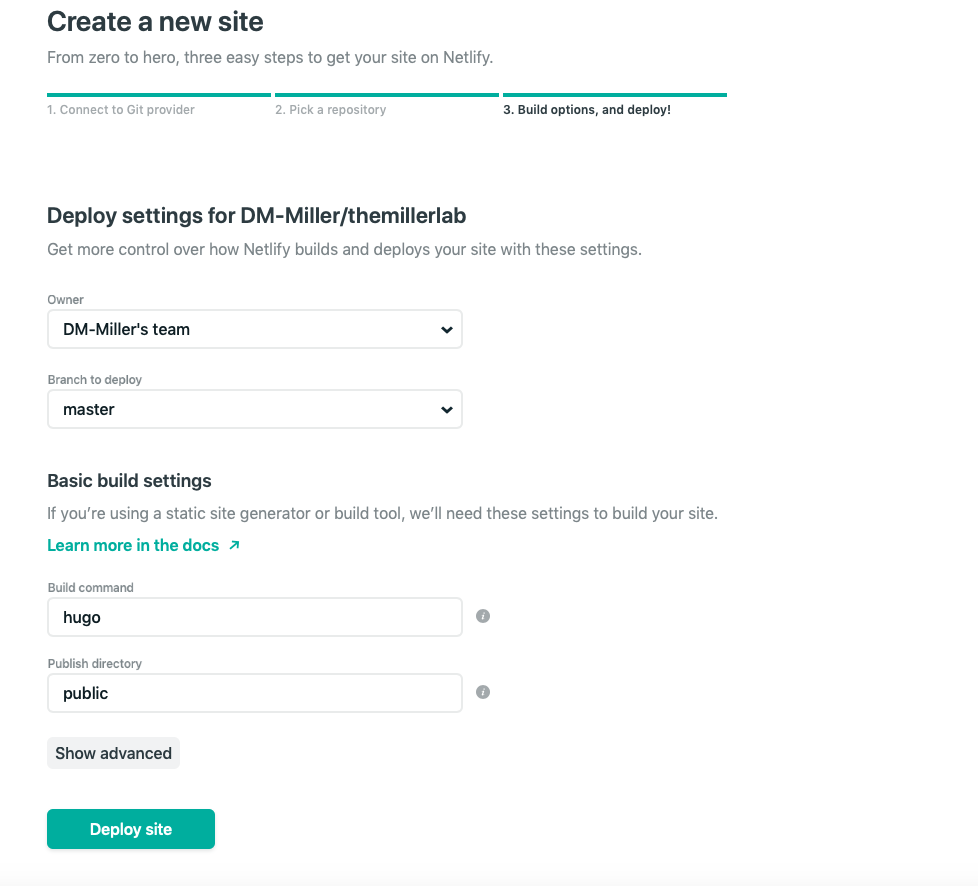
Task: Click the chevron arrow in the Owner selector
Action: [x=447, y=329]
